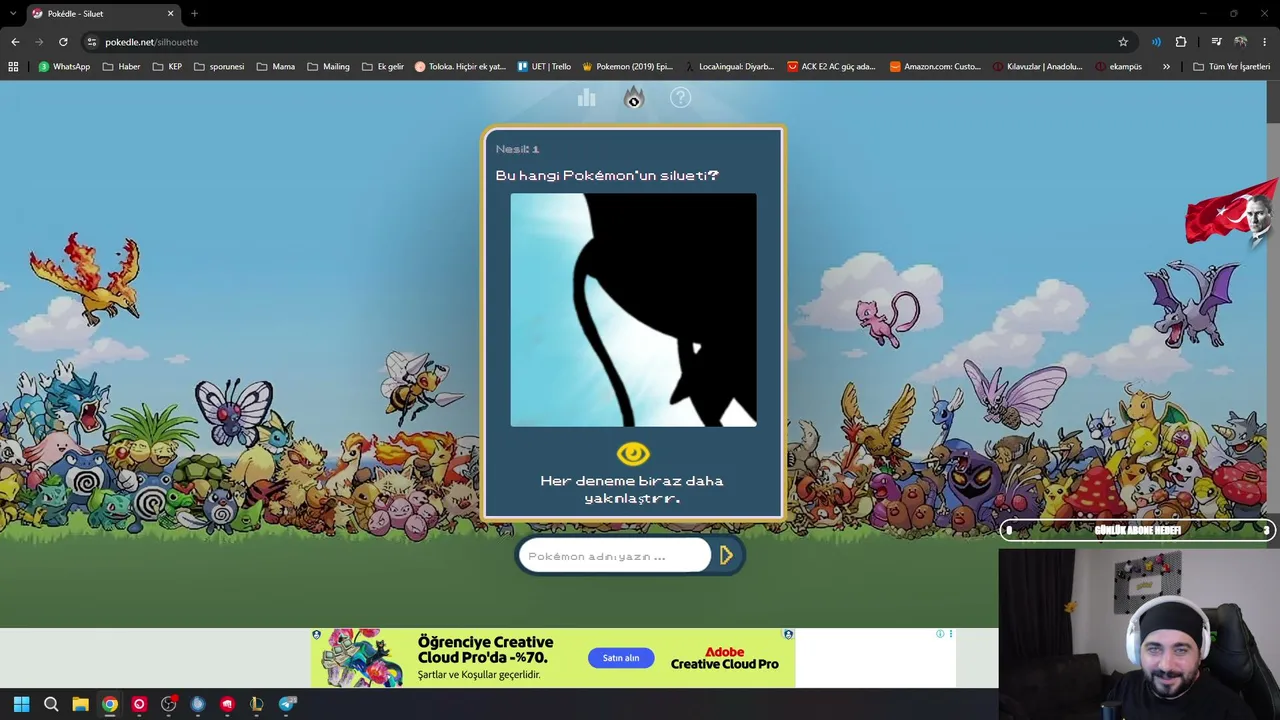Click the 'Bu hangi Pokémon'un silueti?' heading
The height and width of the screenshot is (720, 1280).
tap(607, 176)
